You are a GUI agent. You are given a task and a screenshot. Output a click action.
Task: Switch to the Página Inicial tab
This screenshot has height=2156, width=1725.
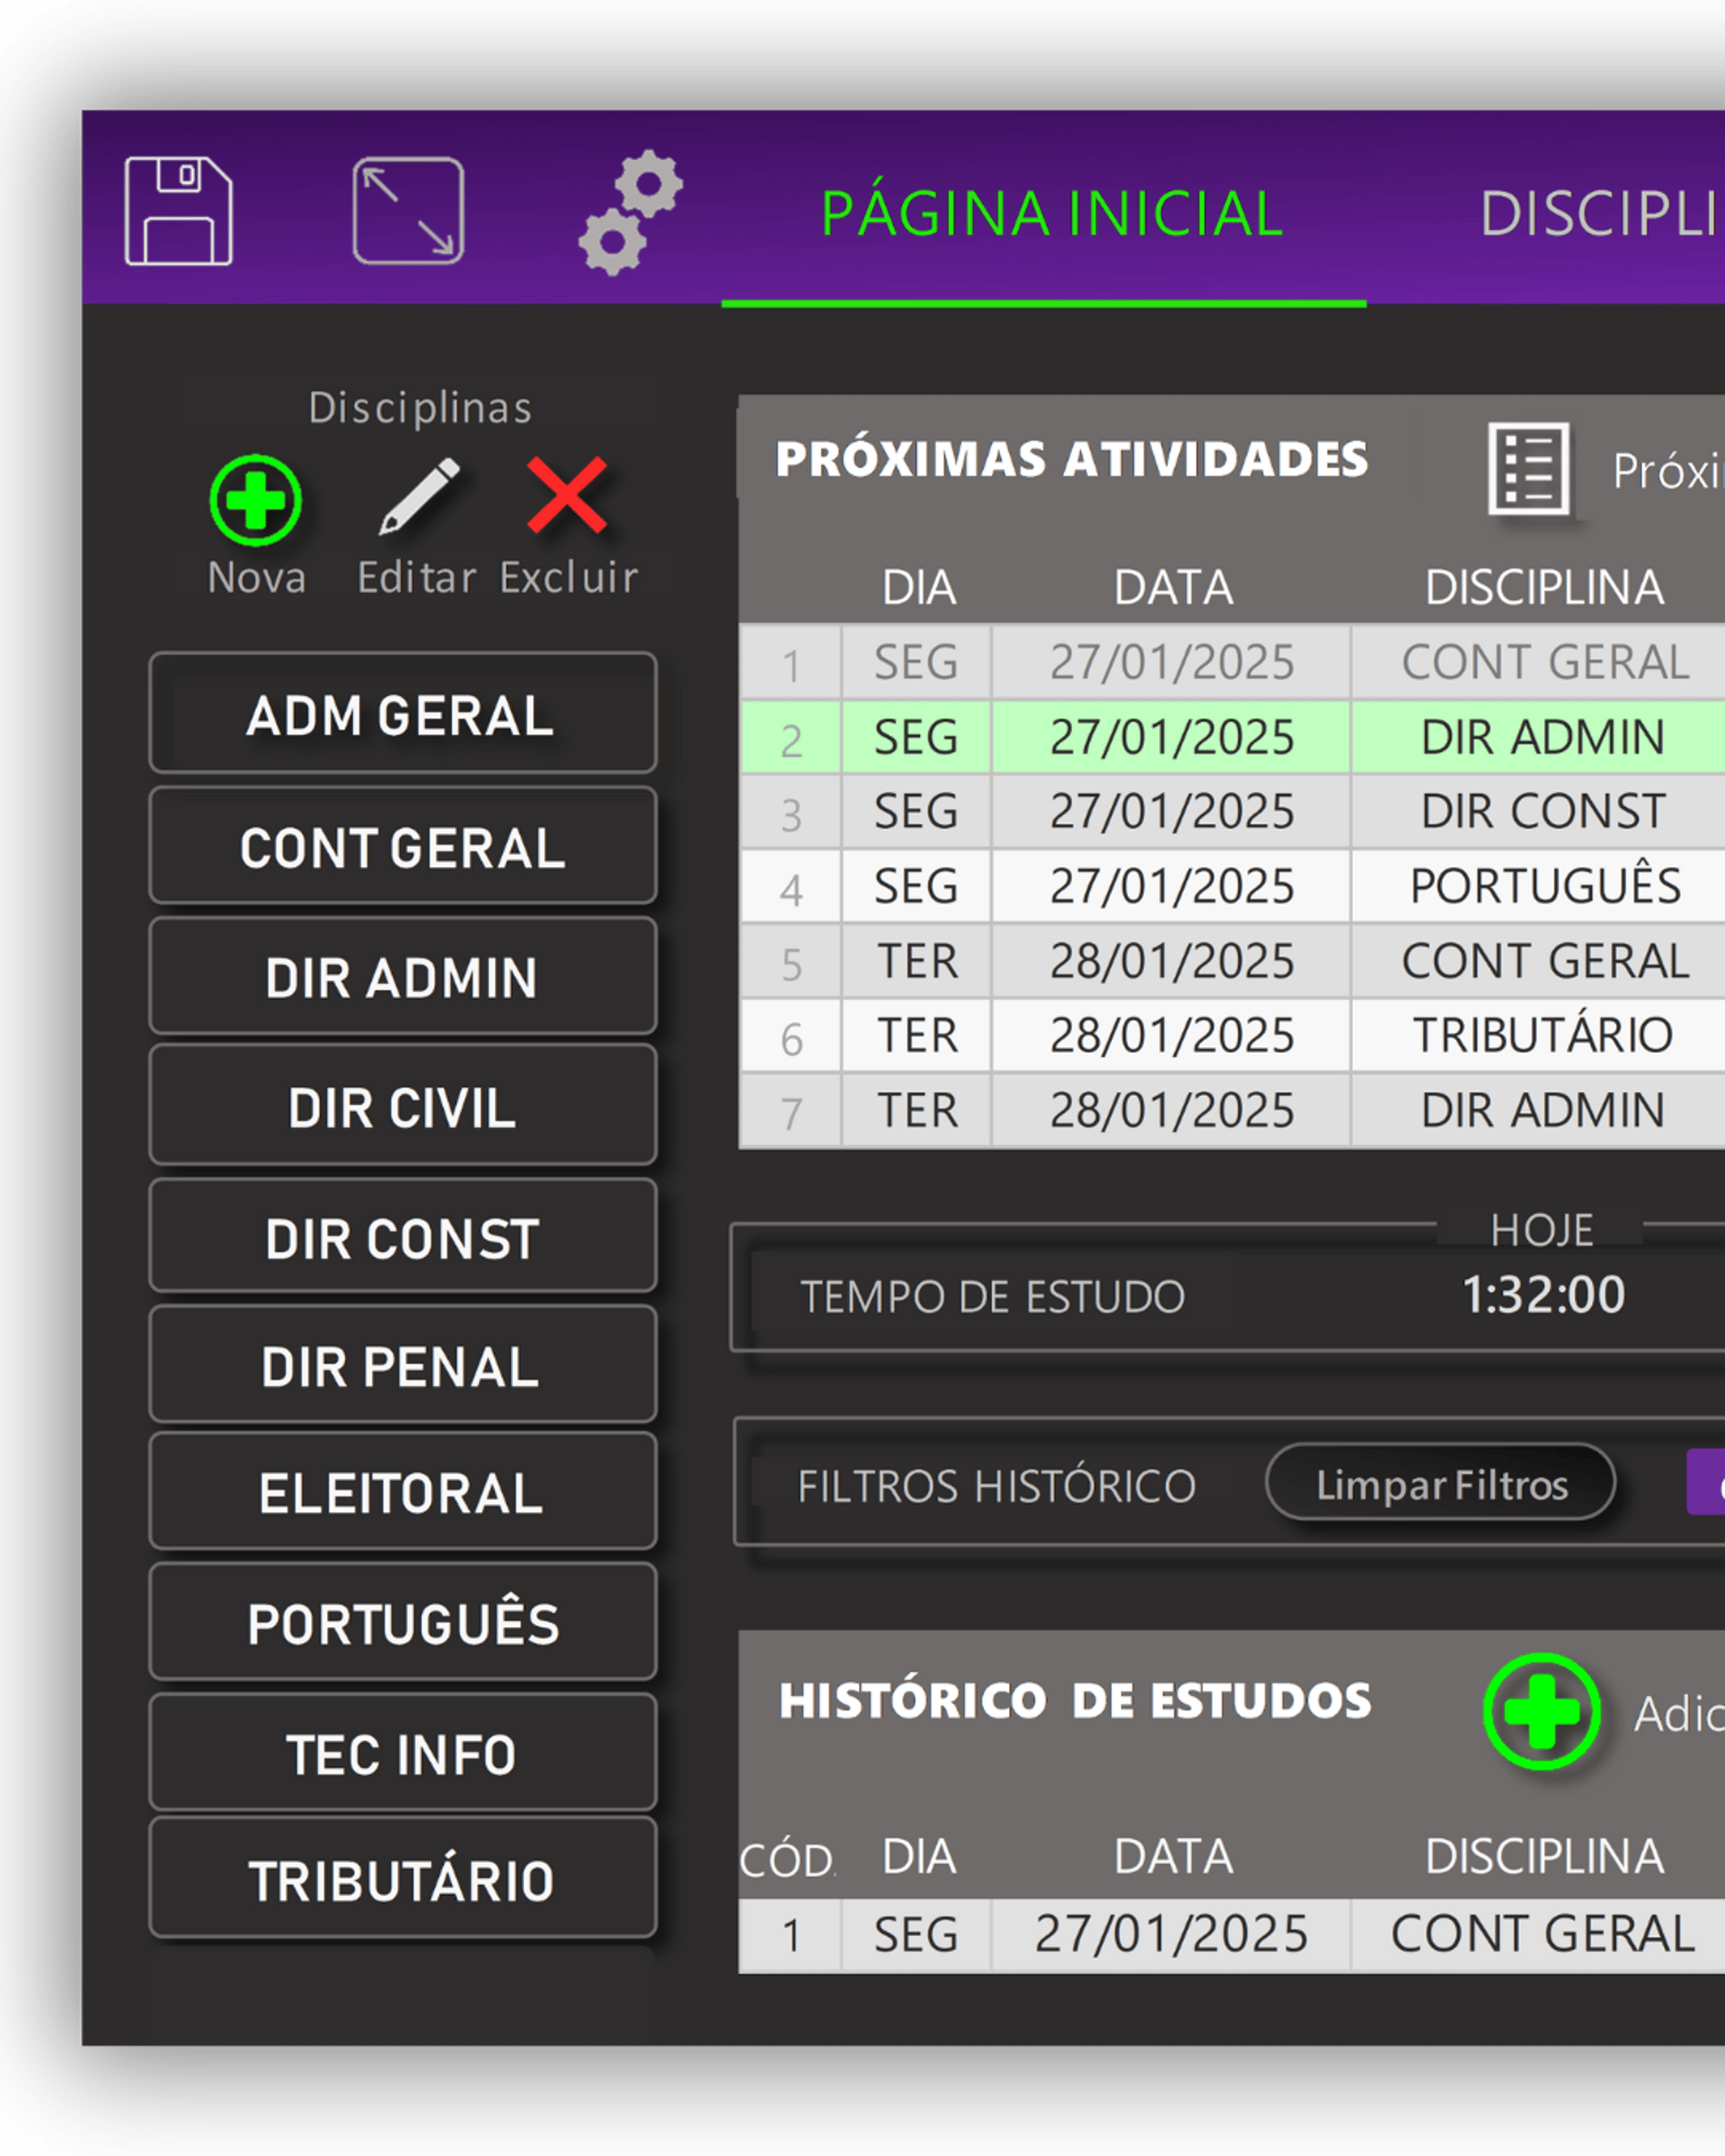click(x=1050, y=213)
